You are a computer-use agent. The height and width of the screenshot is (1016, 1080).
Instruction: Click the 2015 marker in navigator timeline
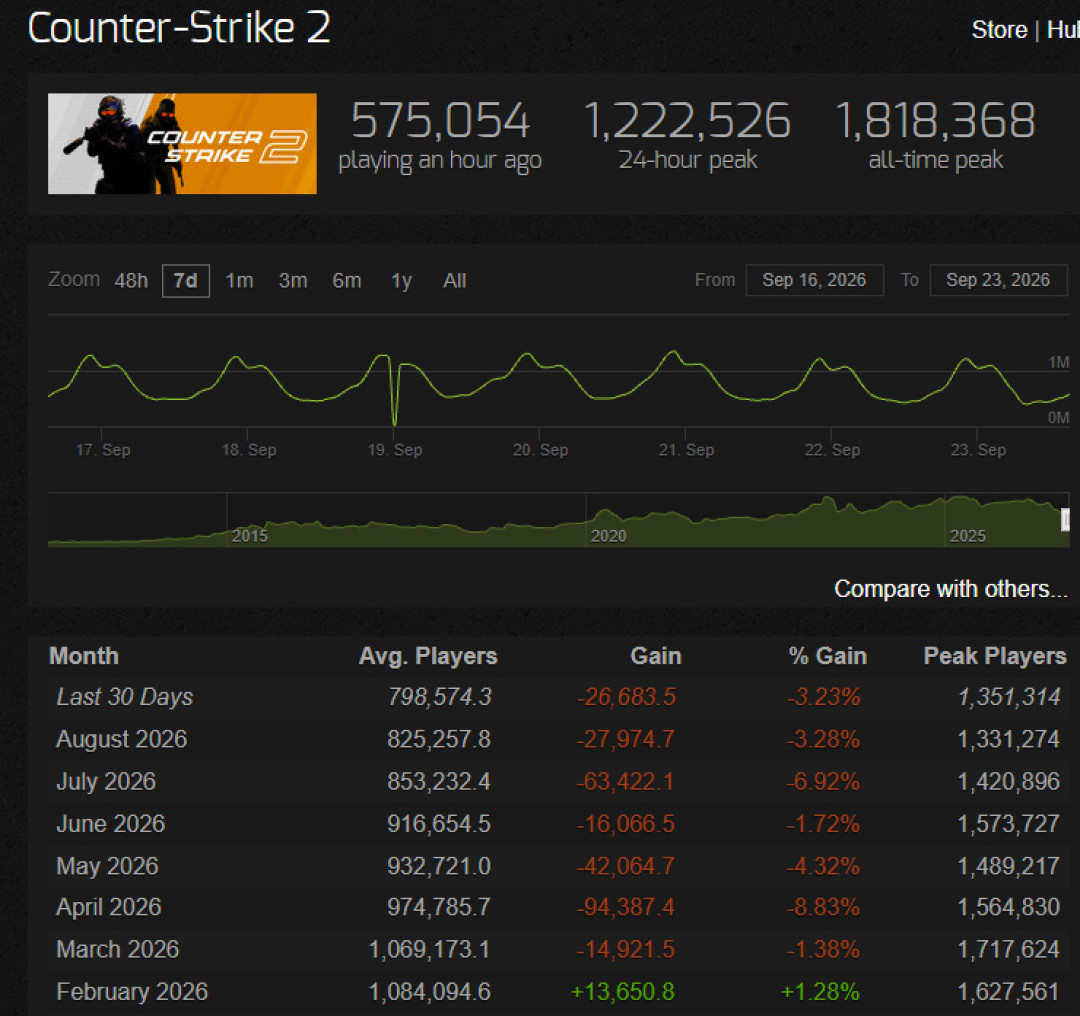tap(249, 536)
